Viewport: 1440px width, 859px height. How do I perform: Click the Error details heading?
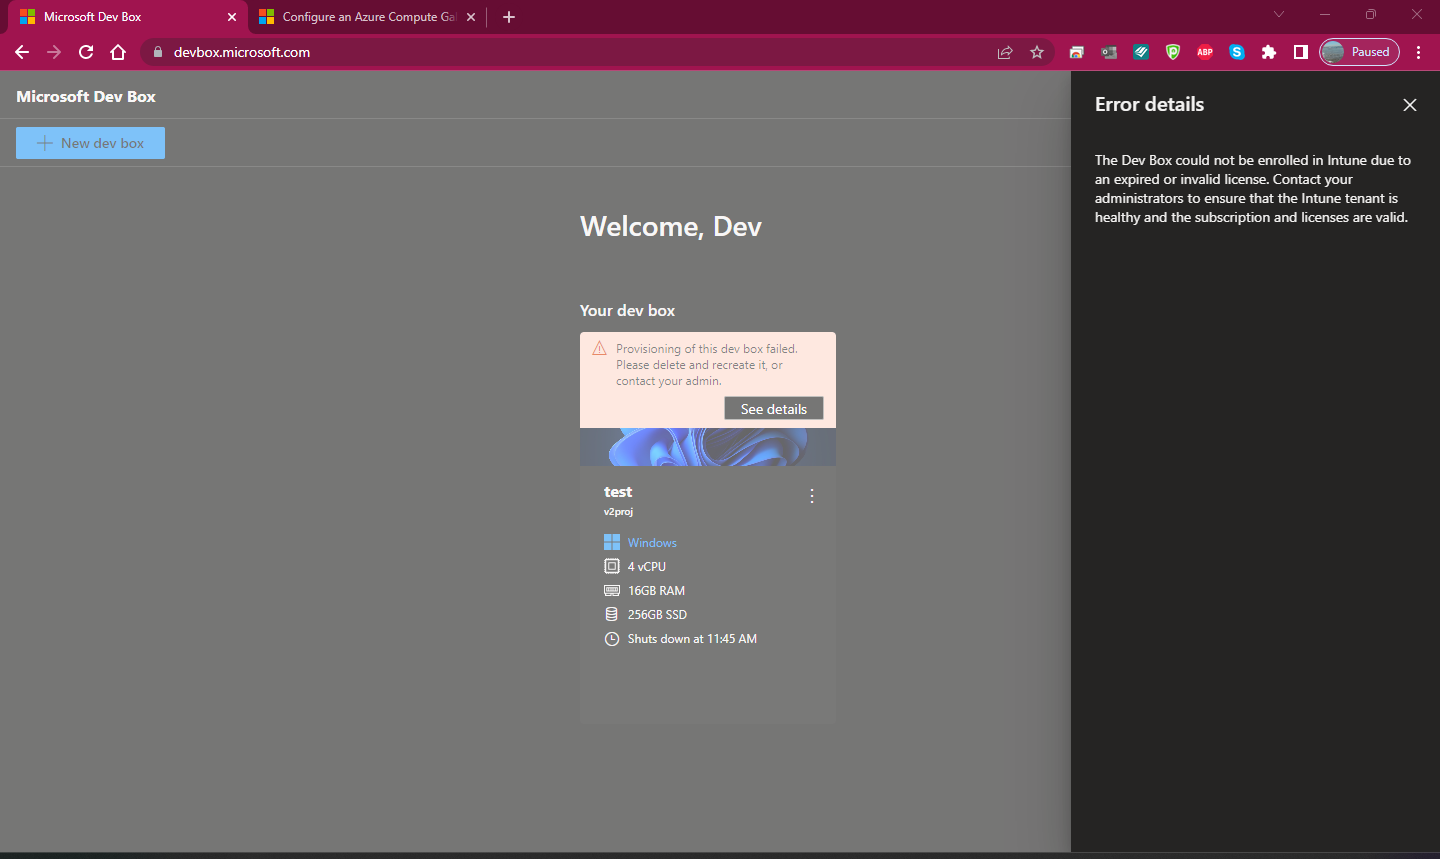(x=1149, y=105)
